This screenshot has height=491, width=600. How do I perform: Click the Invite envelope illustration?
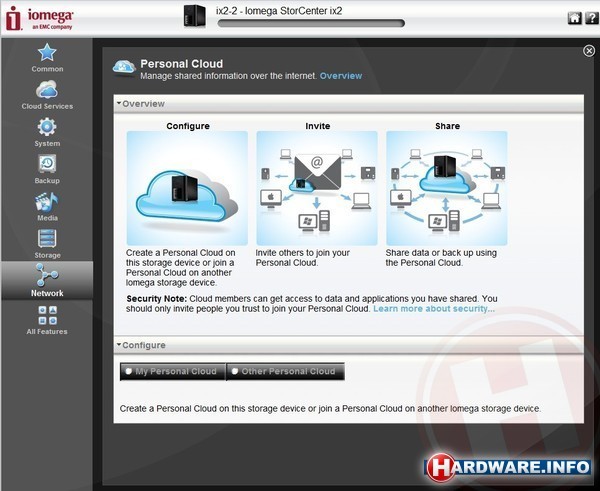point(317,188)
